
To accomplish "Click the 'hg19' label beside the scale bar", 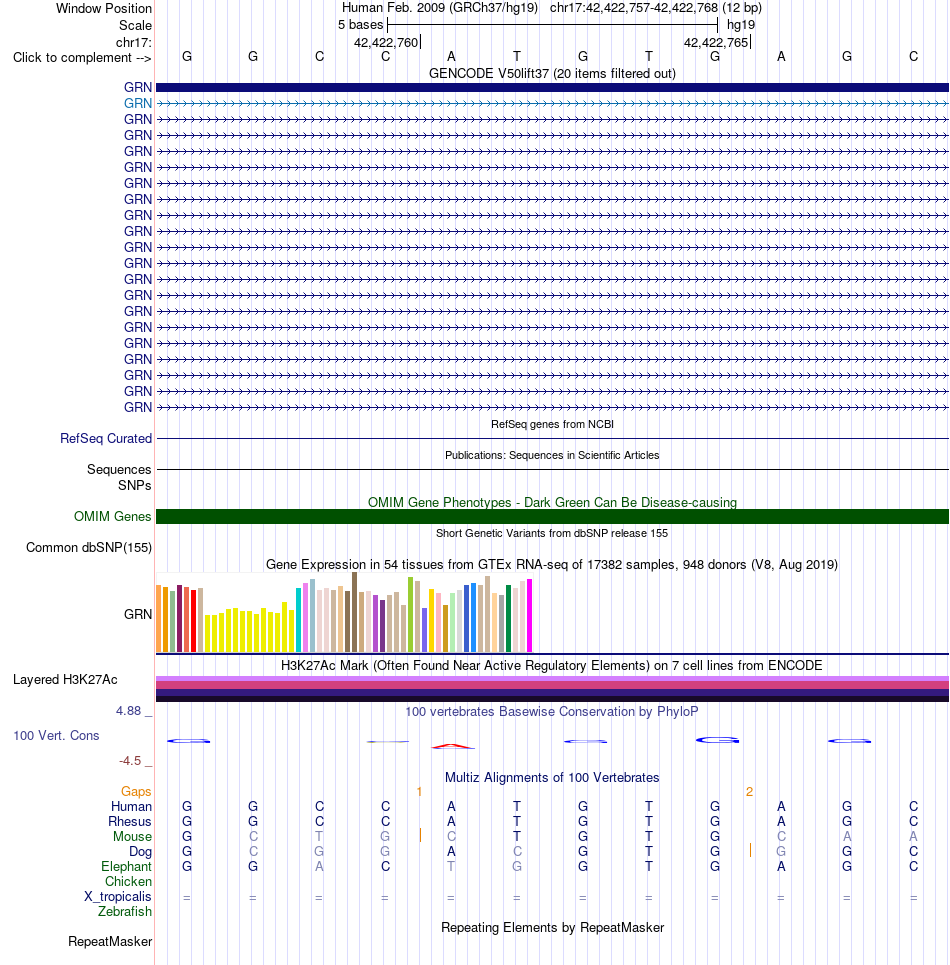I will [x=741, y=25].
